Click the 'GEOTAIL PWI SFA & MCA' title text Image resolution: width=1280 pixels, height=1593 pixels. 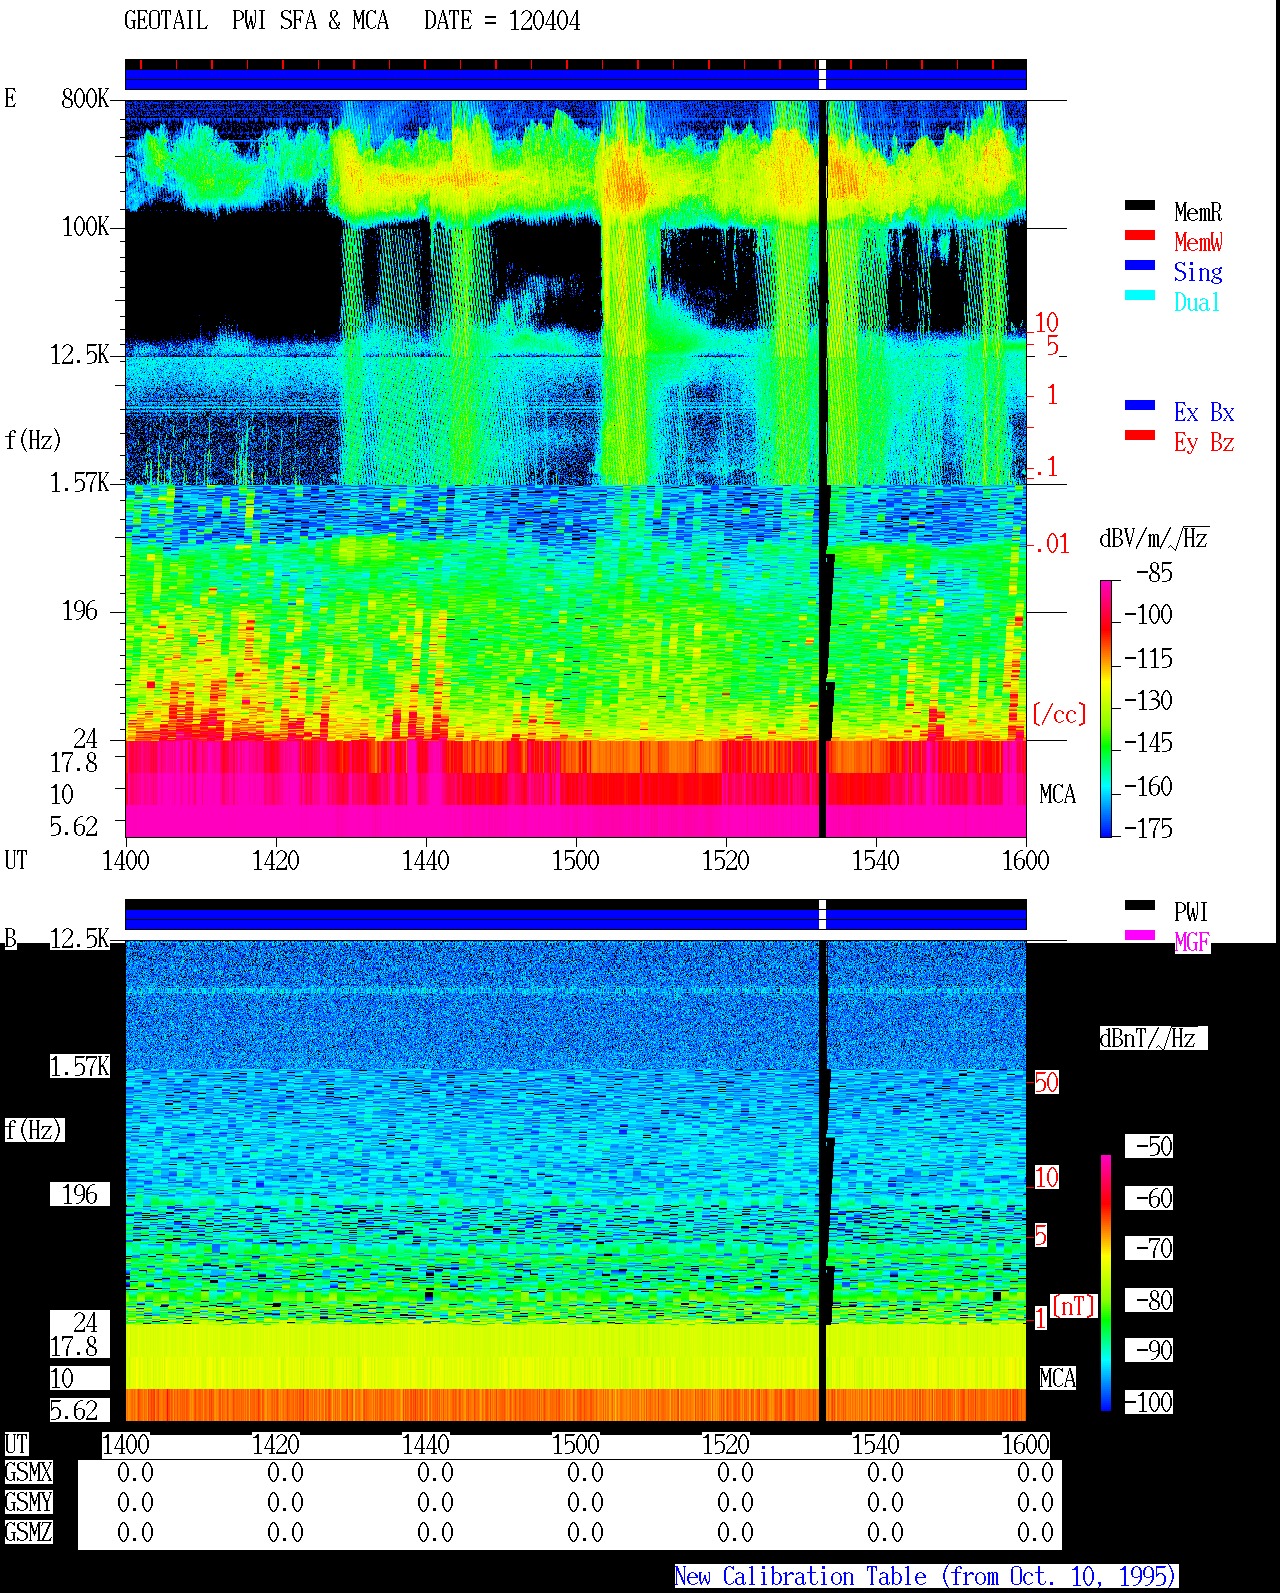256,21
